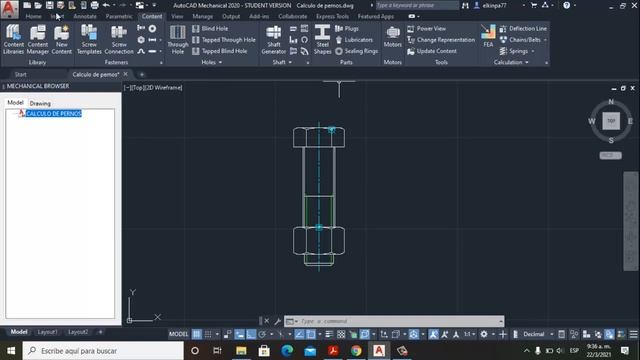Toggle Show Lineweight
The width and height of the screenshot is (640, 360).
[x=329, y=334]
